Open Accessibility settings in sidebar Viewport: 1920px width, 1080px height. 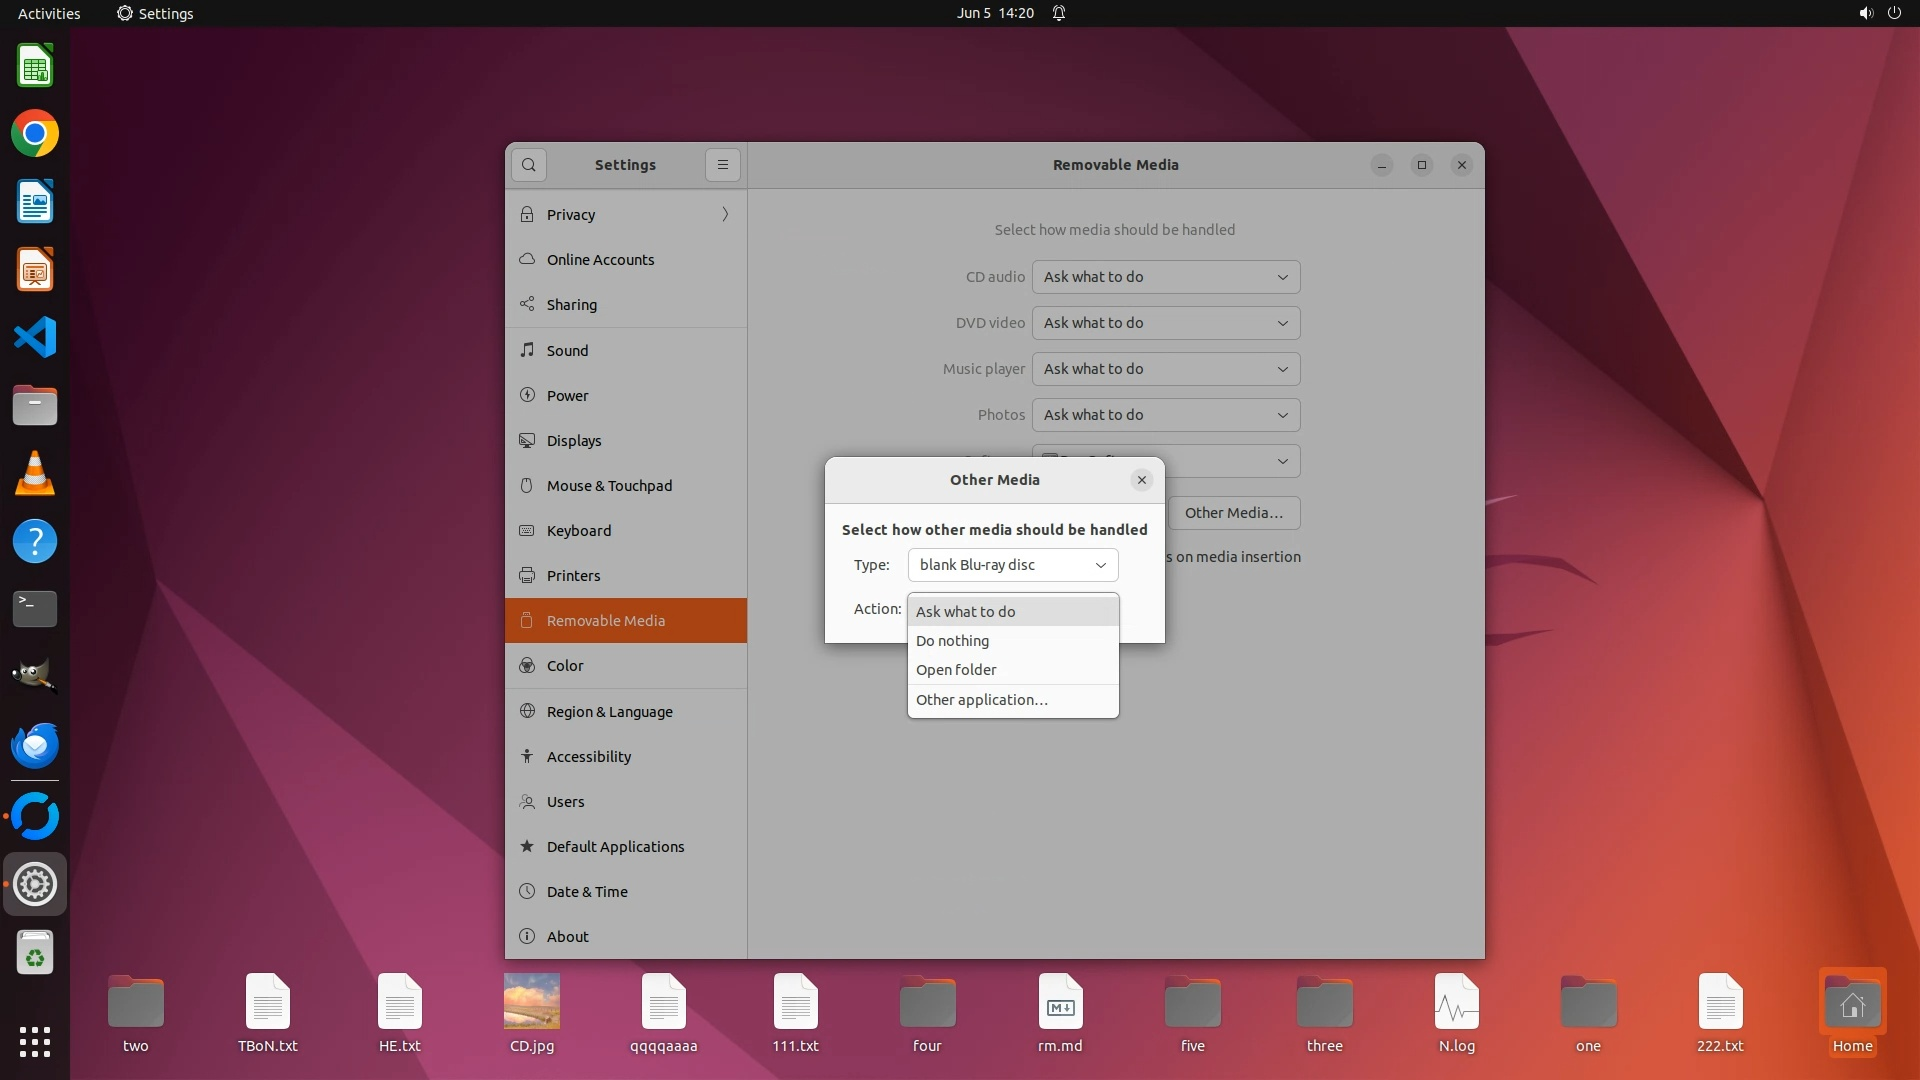(588, 757)
